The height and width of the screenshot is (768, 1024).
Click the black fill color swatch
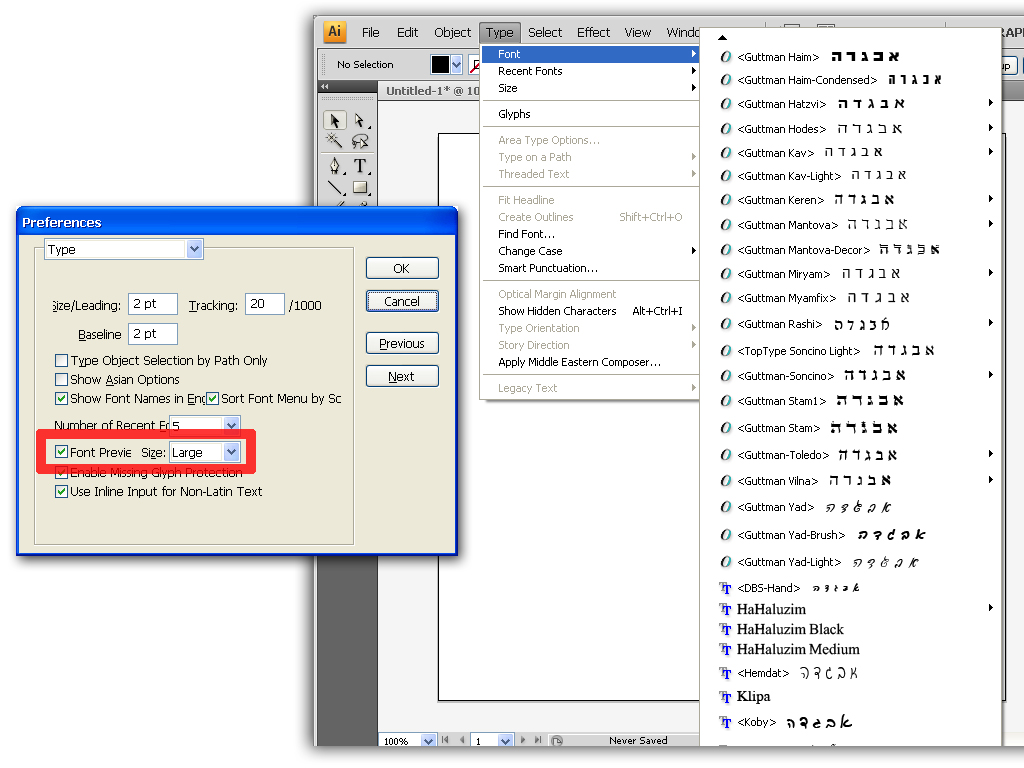[x=440, y=64]
